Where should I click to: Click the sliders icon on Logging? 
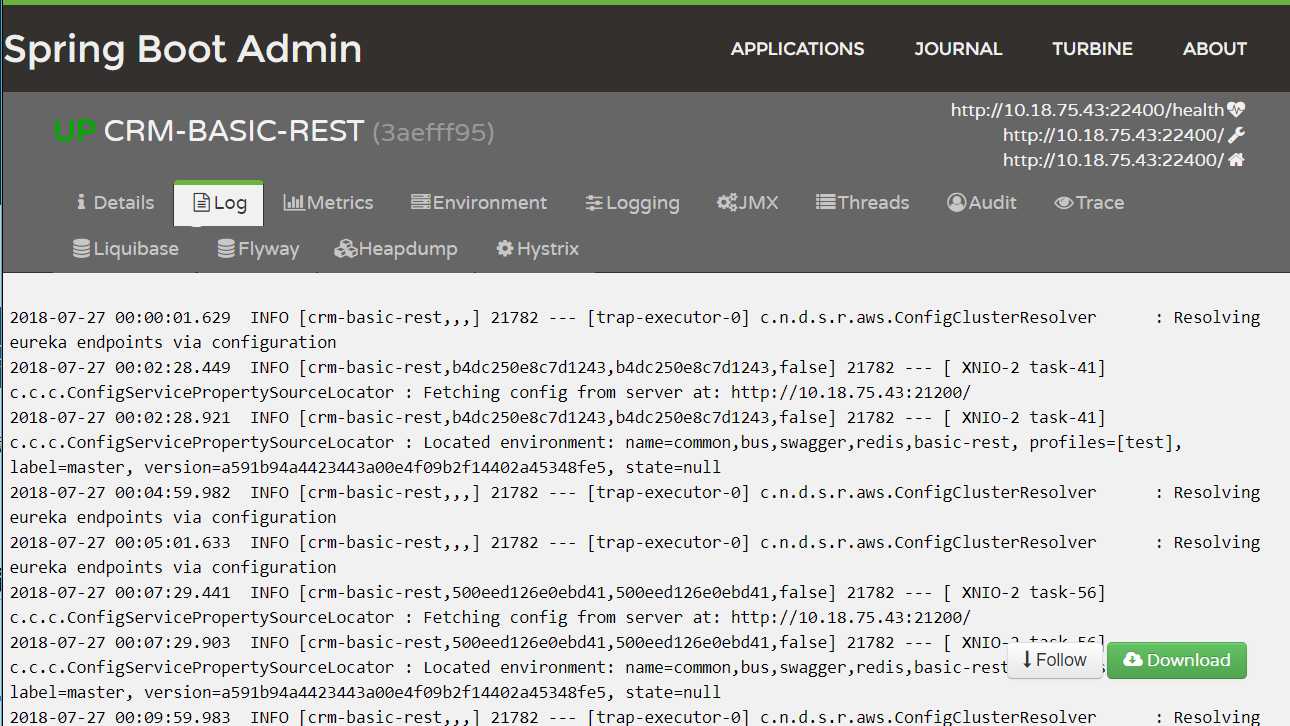coord(594,203)
